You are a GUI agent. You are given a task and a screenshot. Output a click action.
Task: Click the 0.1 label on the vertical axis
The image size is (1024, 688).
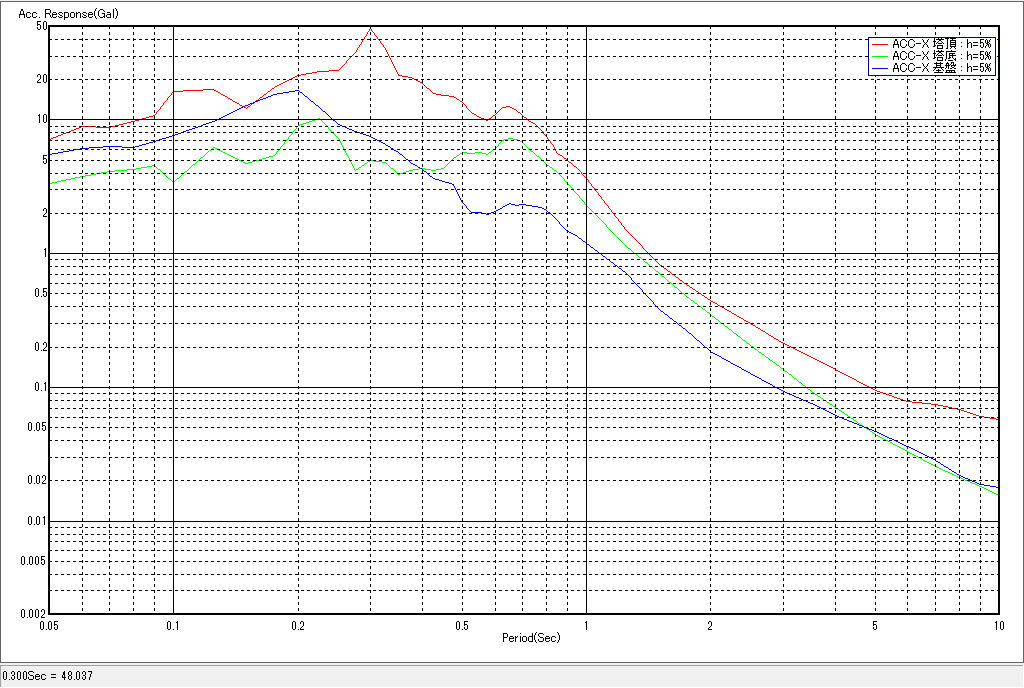click(40, 388)
